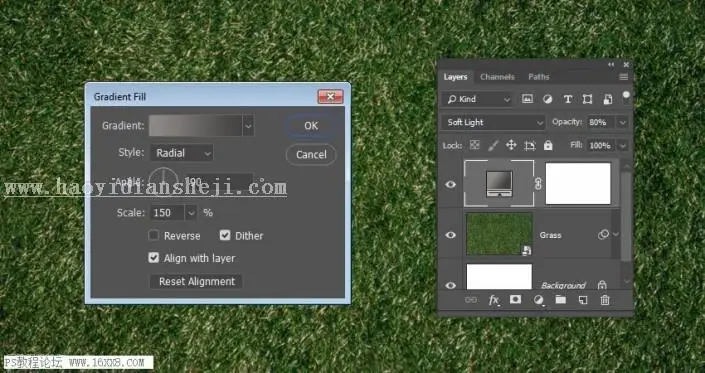Switch to the Channels tab
This screenshot has height=373, width=705.
click(497, 77)
